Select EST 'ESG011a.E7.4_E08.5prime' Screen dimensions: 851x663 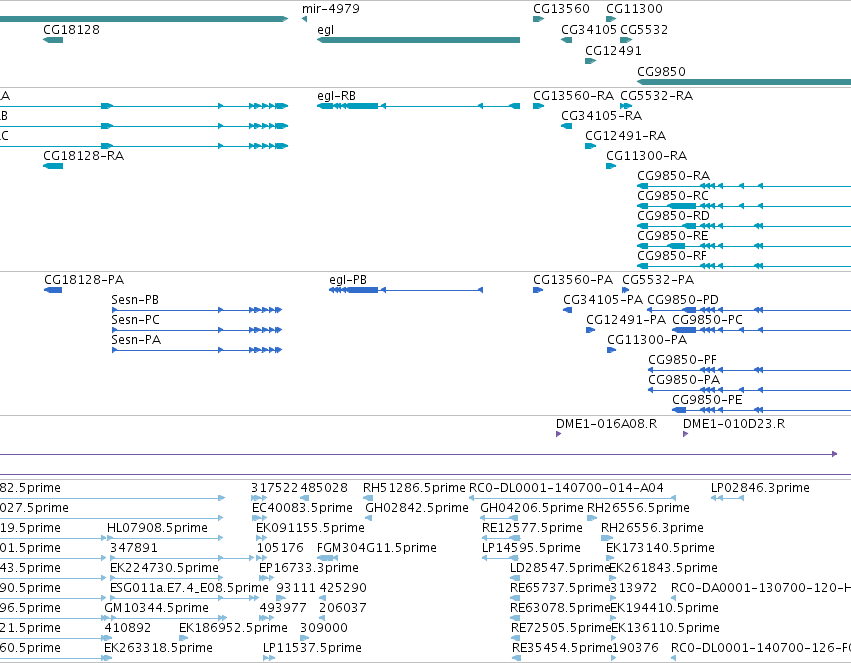189,589
